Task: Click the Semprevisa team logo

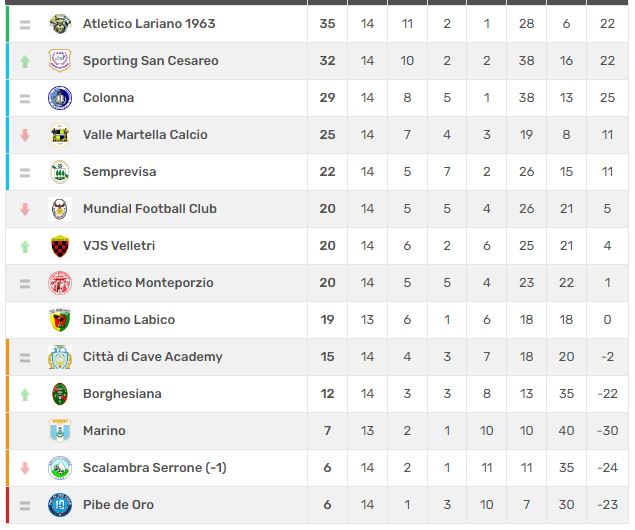Action: point(60,172)
